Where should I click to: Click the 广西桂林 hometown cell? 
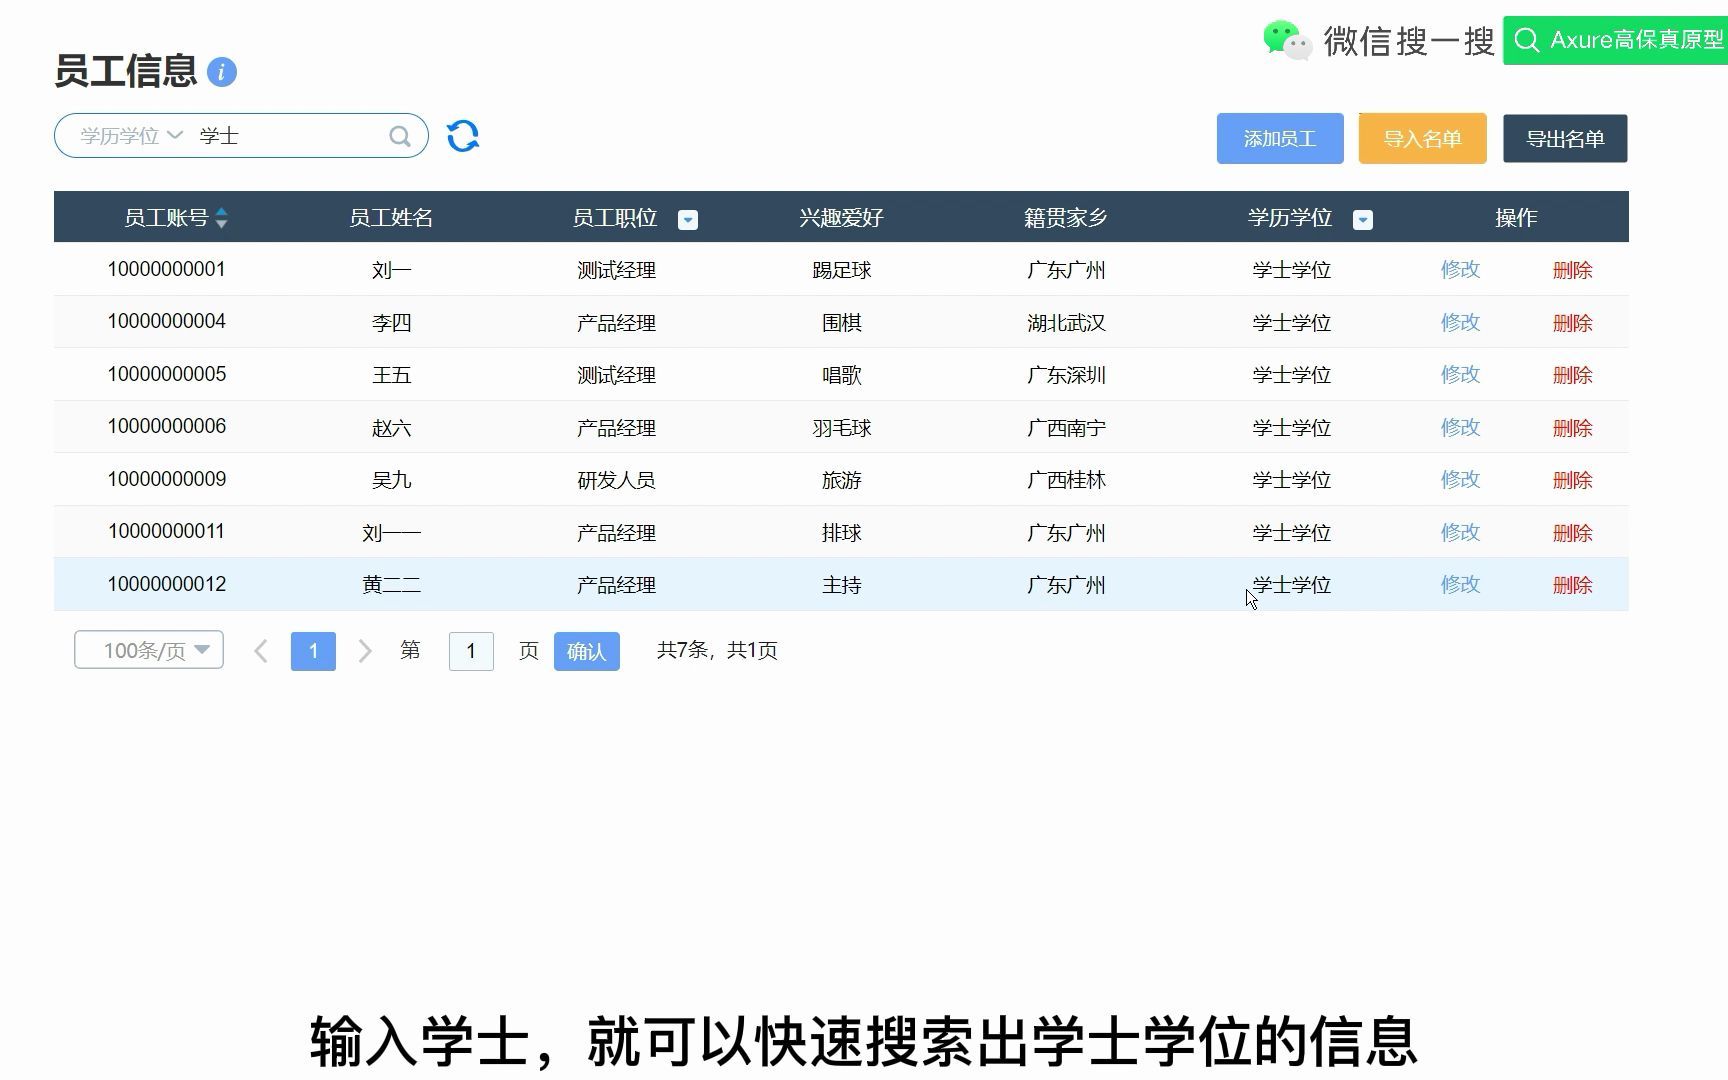click(1066, 480)
